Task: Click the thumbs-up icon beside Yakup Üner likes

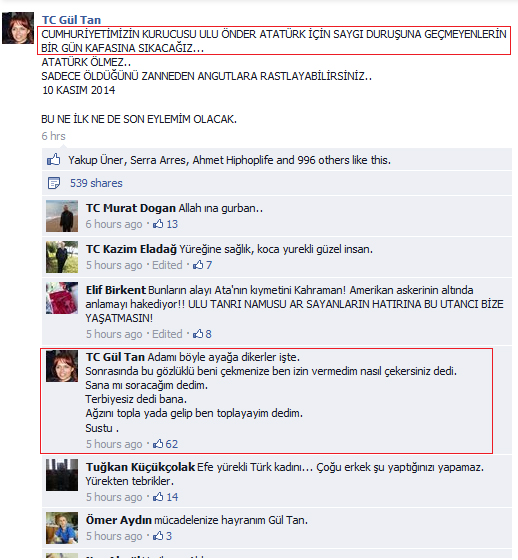Action: (54, 160)
